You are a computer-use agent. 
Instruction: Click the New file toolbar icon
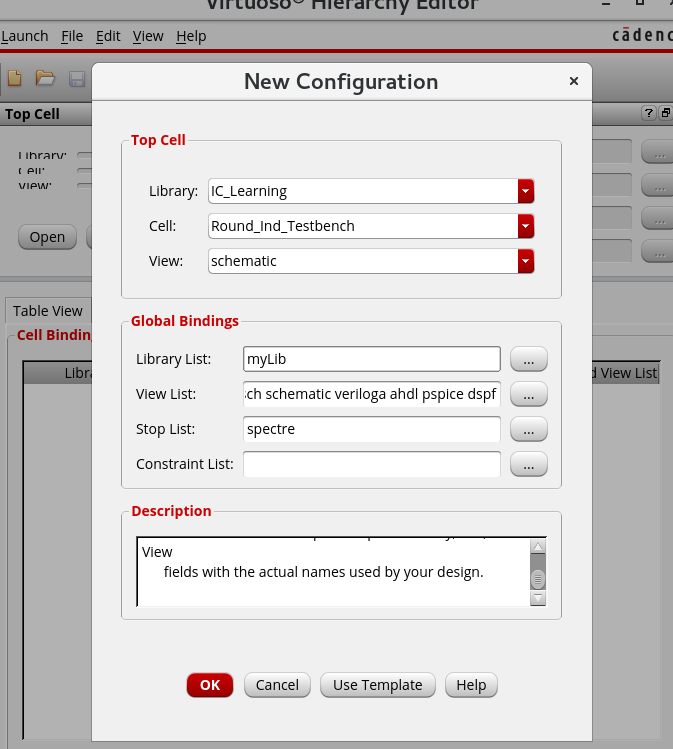coord(14,78)
